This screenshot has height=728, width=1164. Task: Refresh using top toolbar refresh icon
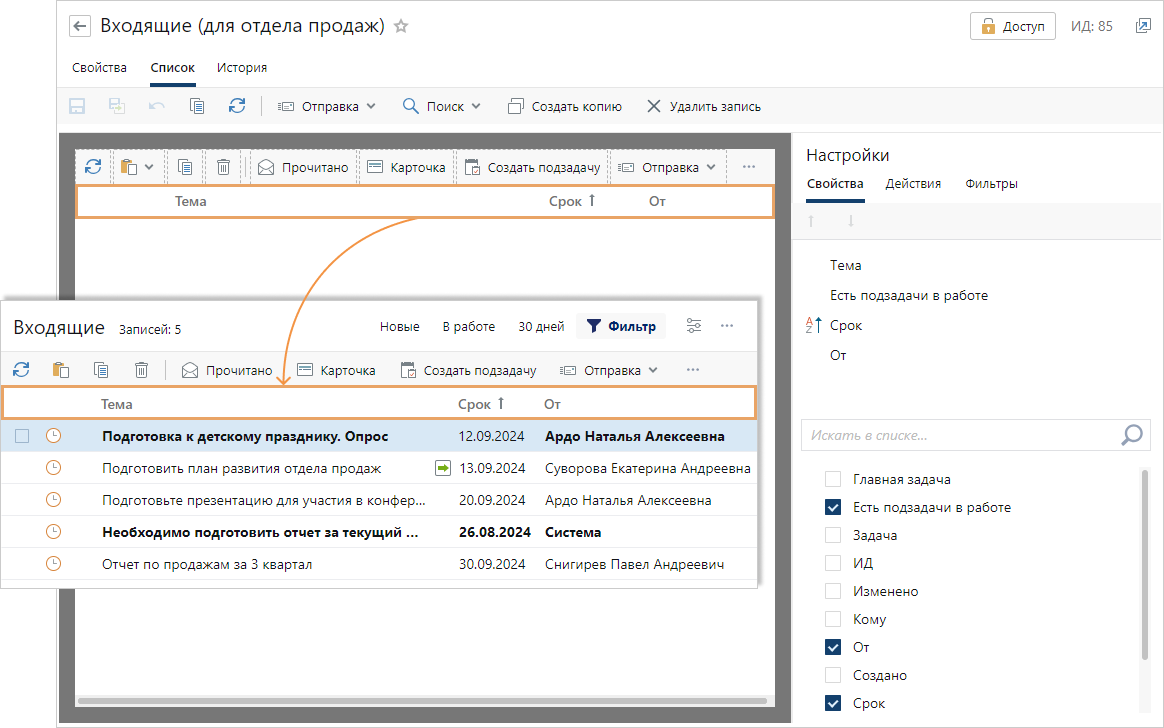pyautogui.click(x=237, y=106)
